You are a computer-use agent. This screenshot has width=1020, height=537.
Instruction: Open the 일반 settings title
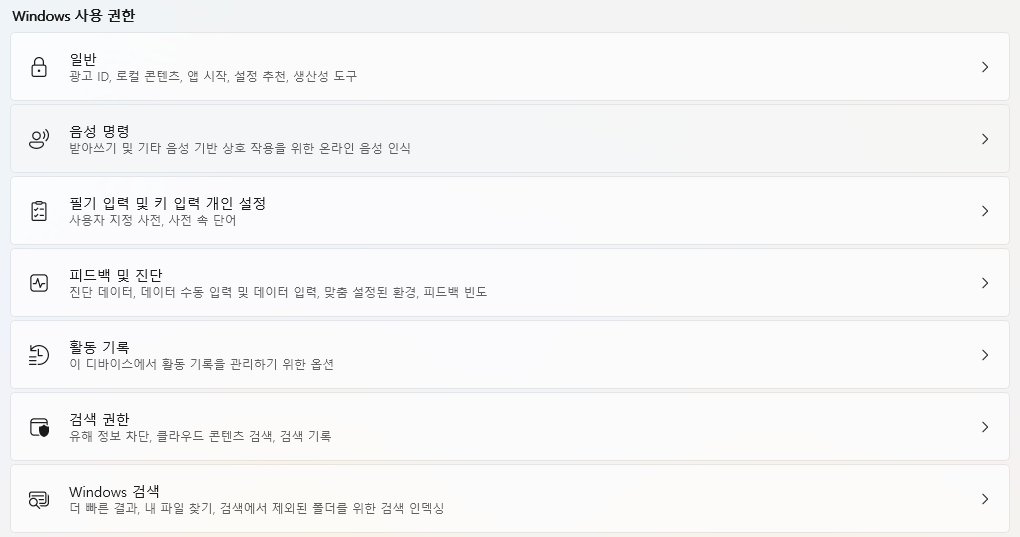pyautogui.click(x=83, y=59)
